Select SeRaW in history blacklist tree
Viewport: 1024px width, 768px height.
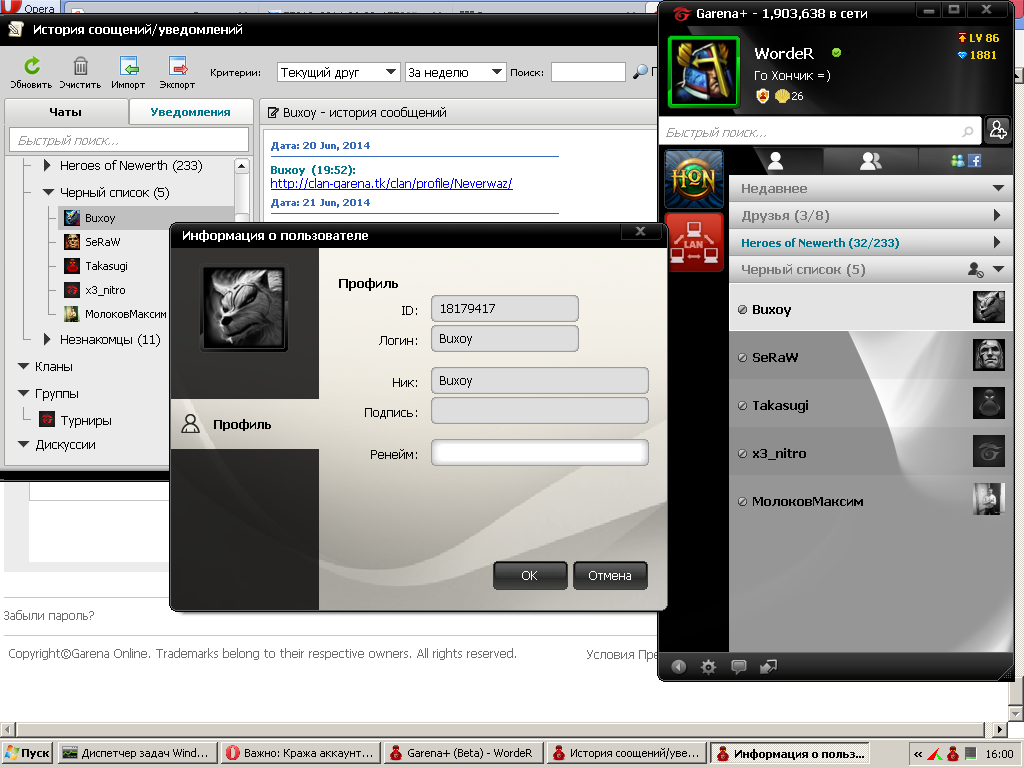click(x=103, y=242)
